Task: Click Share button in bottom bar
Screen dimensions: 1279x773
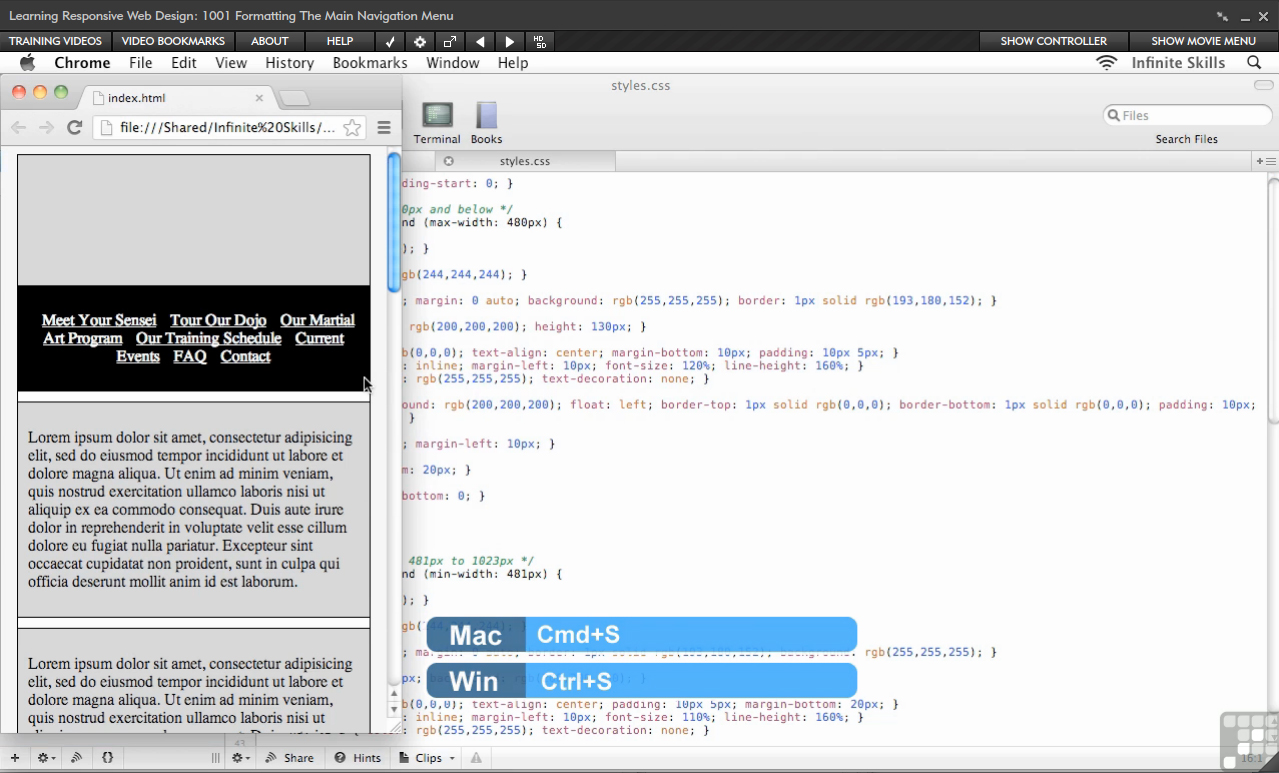Action: tap(290, 758)
